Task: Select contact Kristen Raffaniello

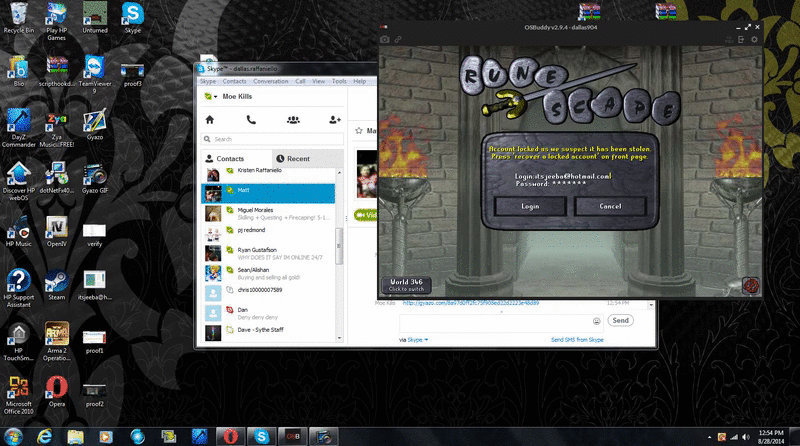Action: [268, 175]
